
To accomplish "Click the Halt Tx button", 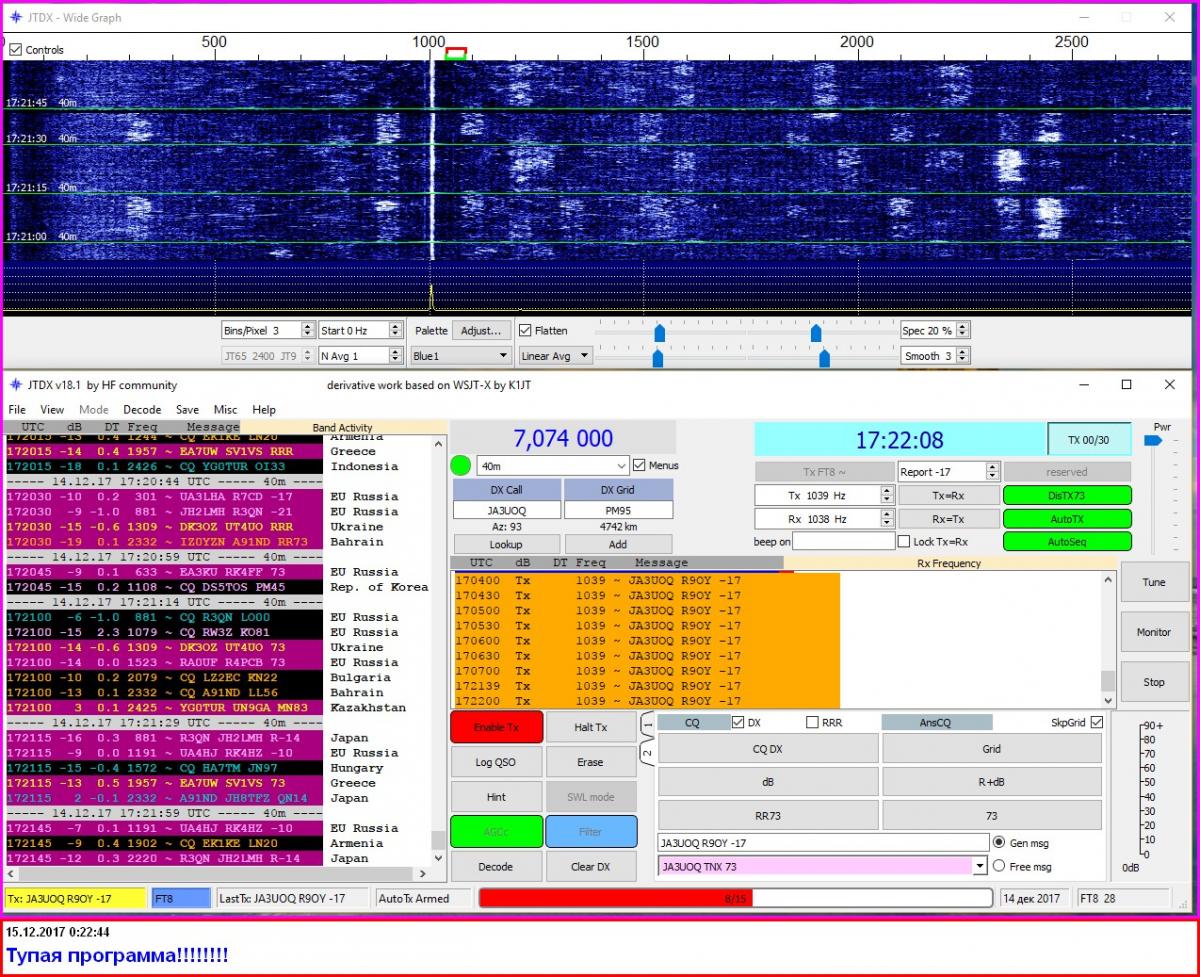I will tap(590, 727).
